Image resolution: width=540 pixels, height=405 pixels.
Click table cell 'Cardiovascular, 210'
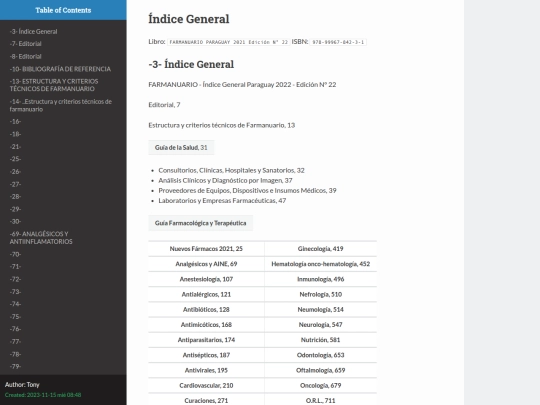(x=206, y=385)
